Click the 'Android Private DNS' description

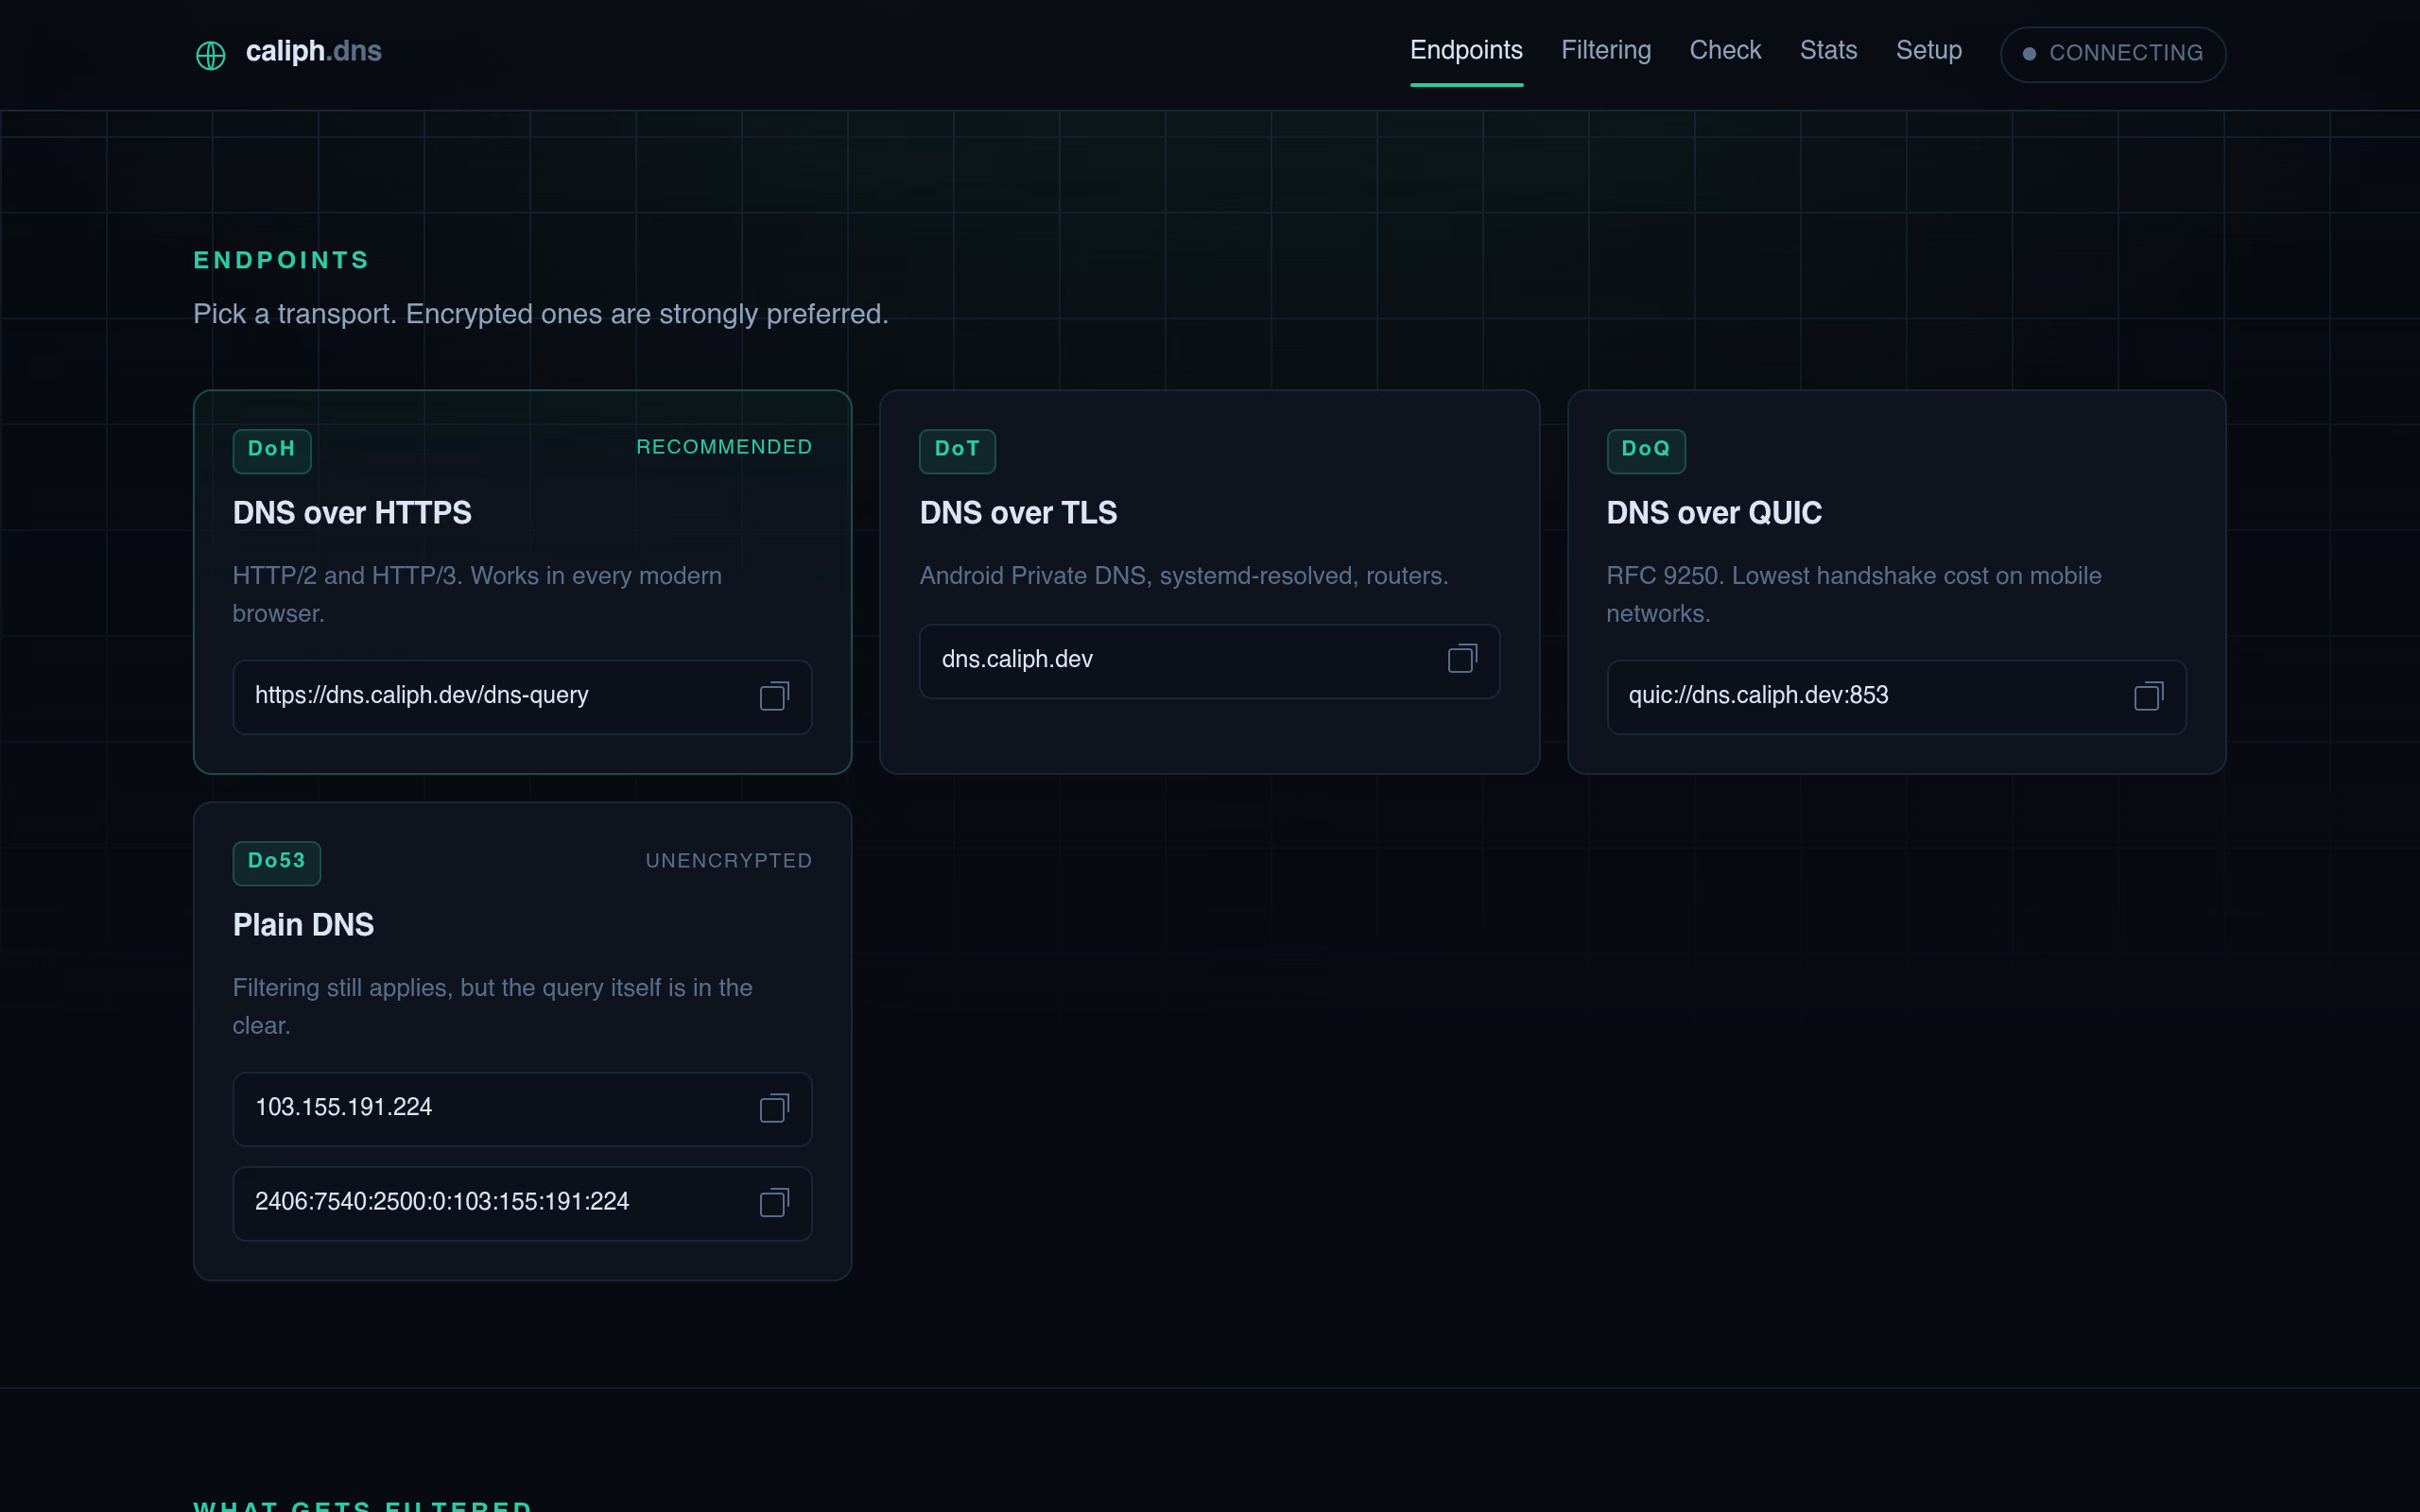[1183, 576]
